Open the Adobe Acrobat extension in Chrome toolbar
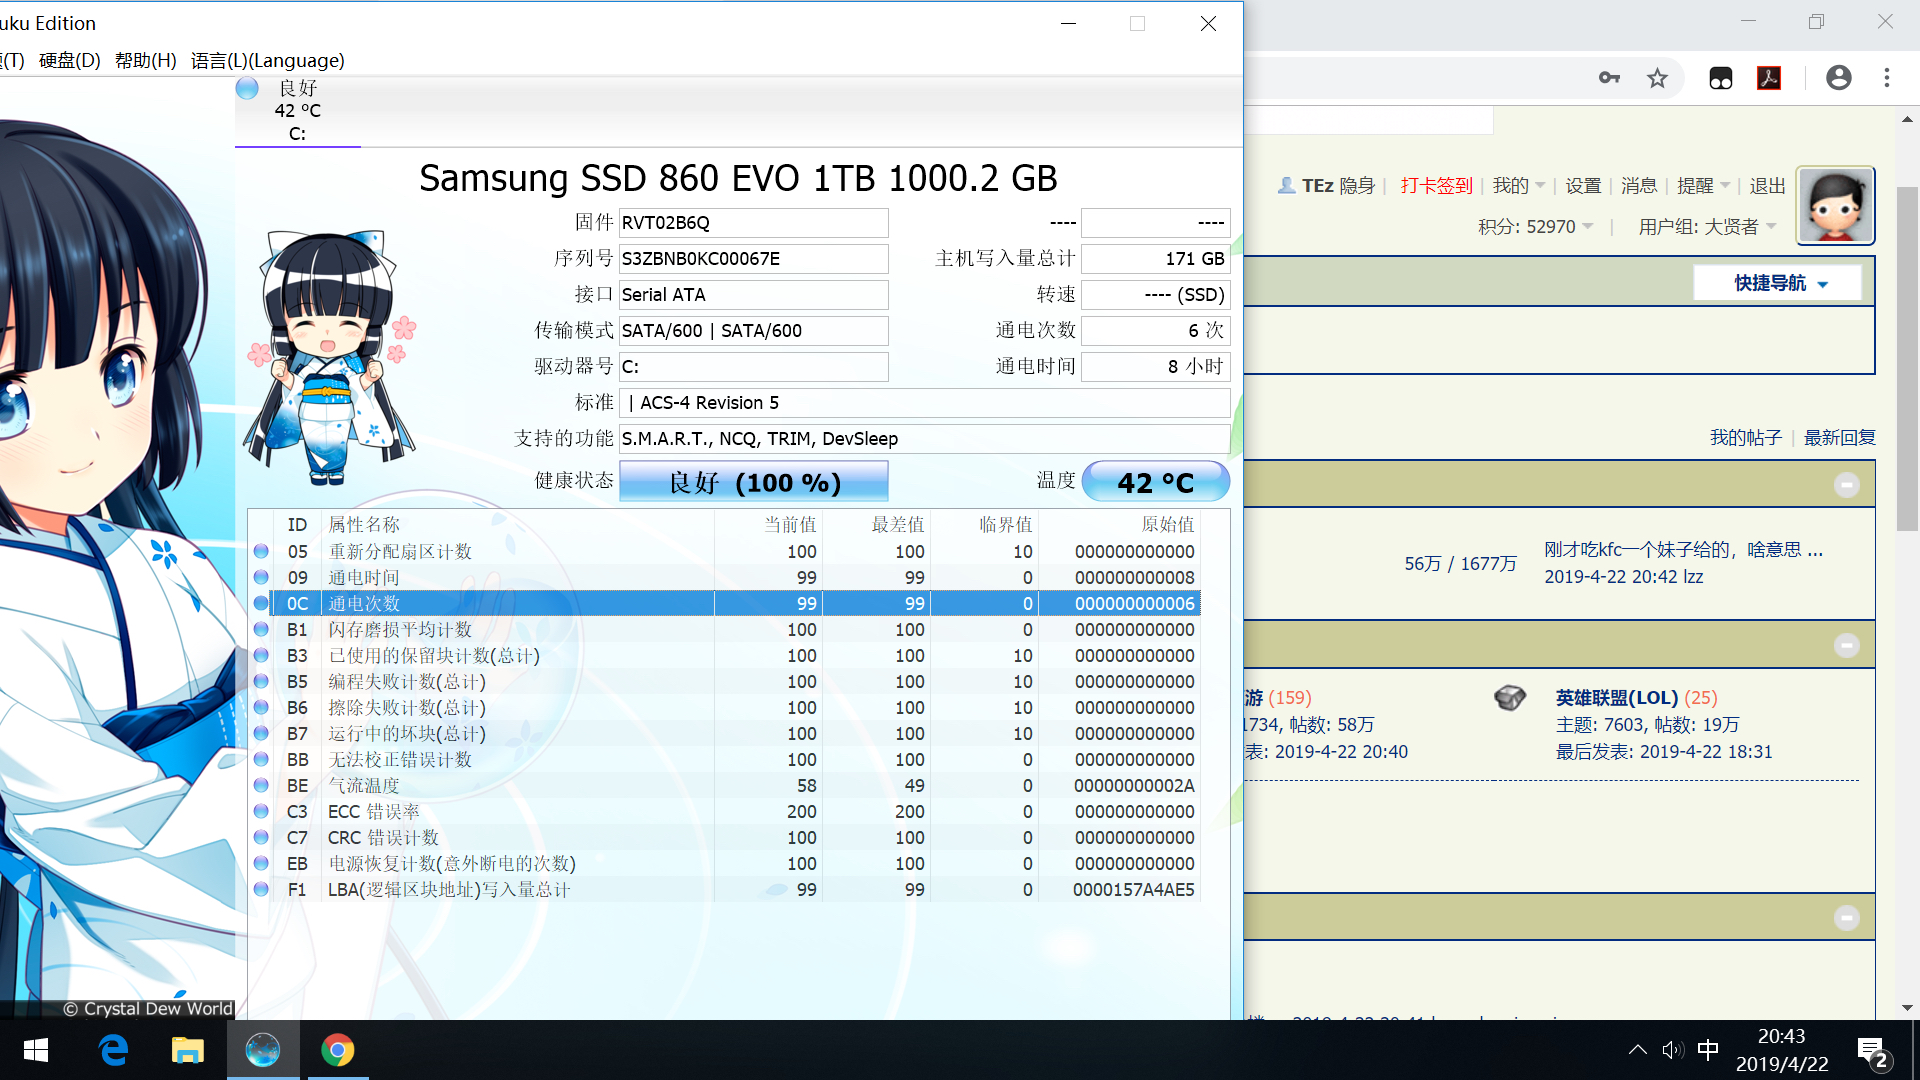Viewport: 1920px width, 1080px height. pyautogui.click(x=1769, y=77)
